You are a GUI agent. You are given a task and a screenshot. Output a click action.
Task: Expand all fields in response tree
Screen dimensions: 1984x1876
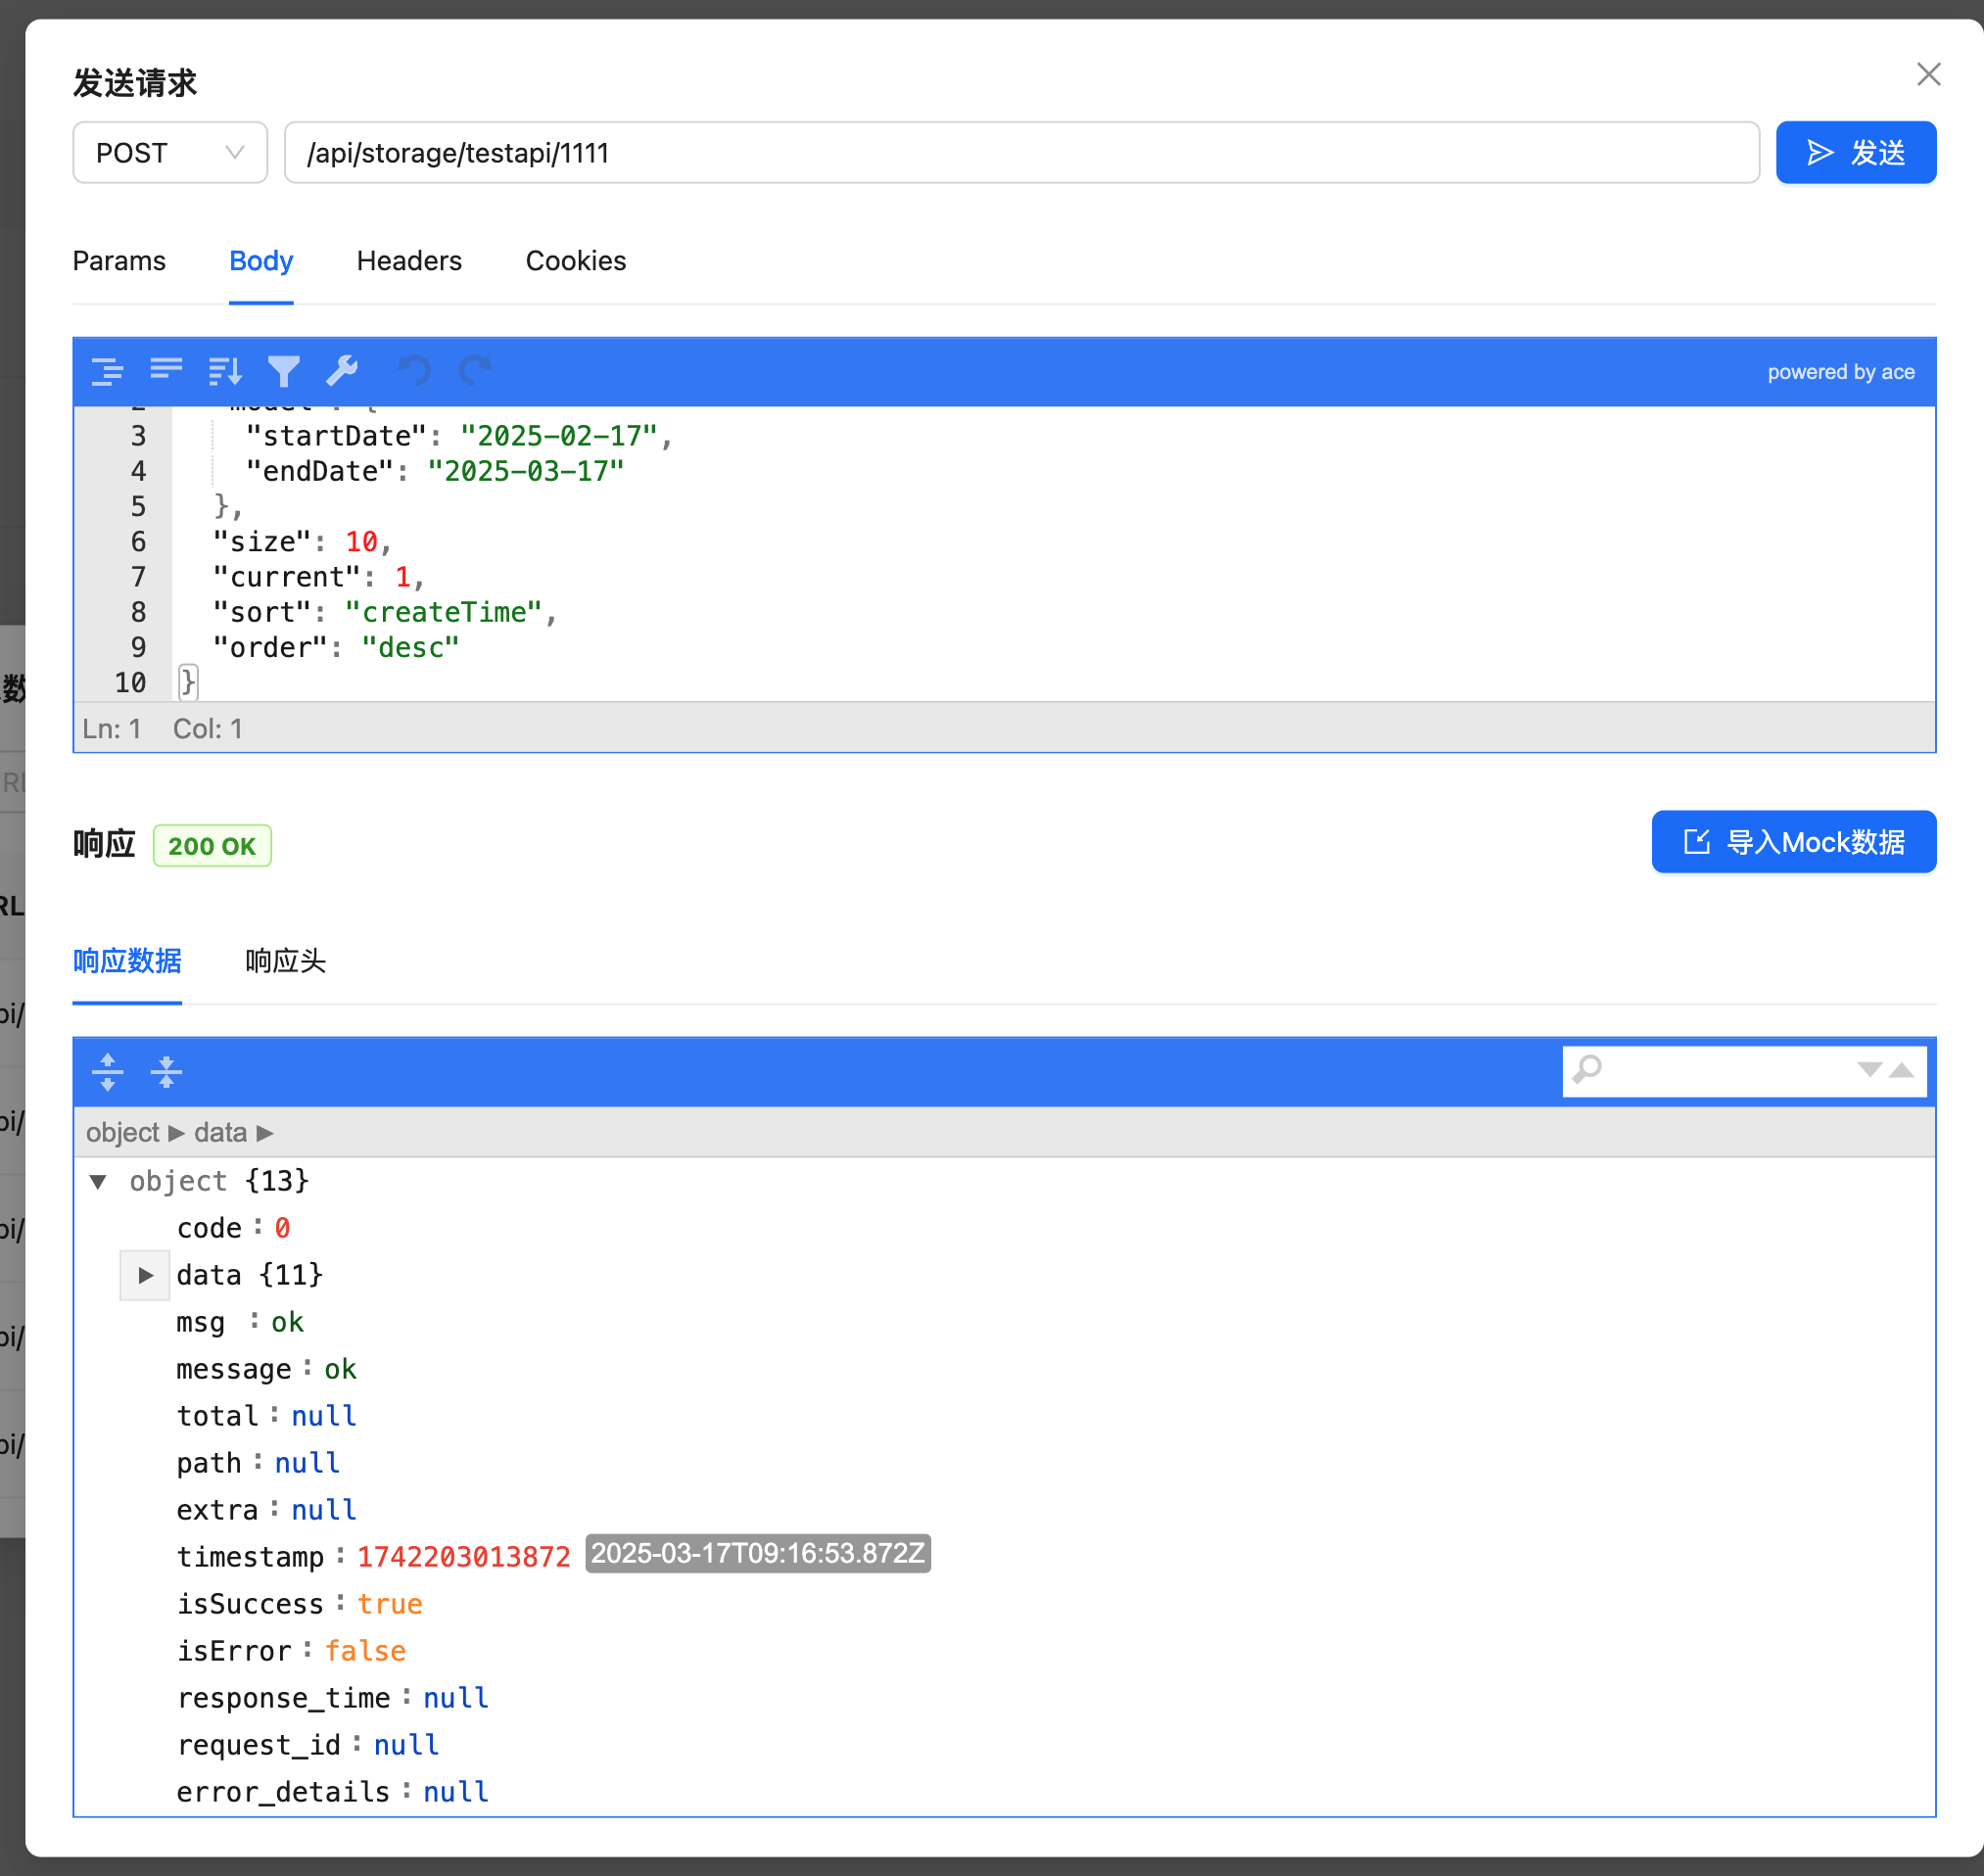coord(107,1072)
